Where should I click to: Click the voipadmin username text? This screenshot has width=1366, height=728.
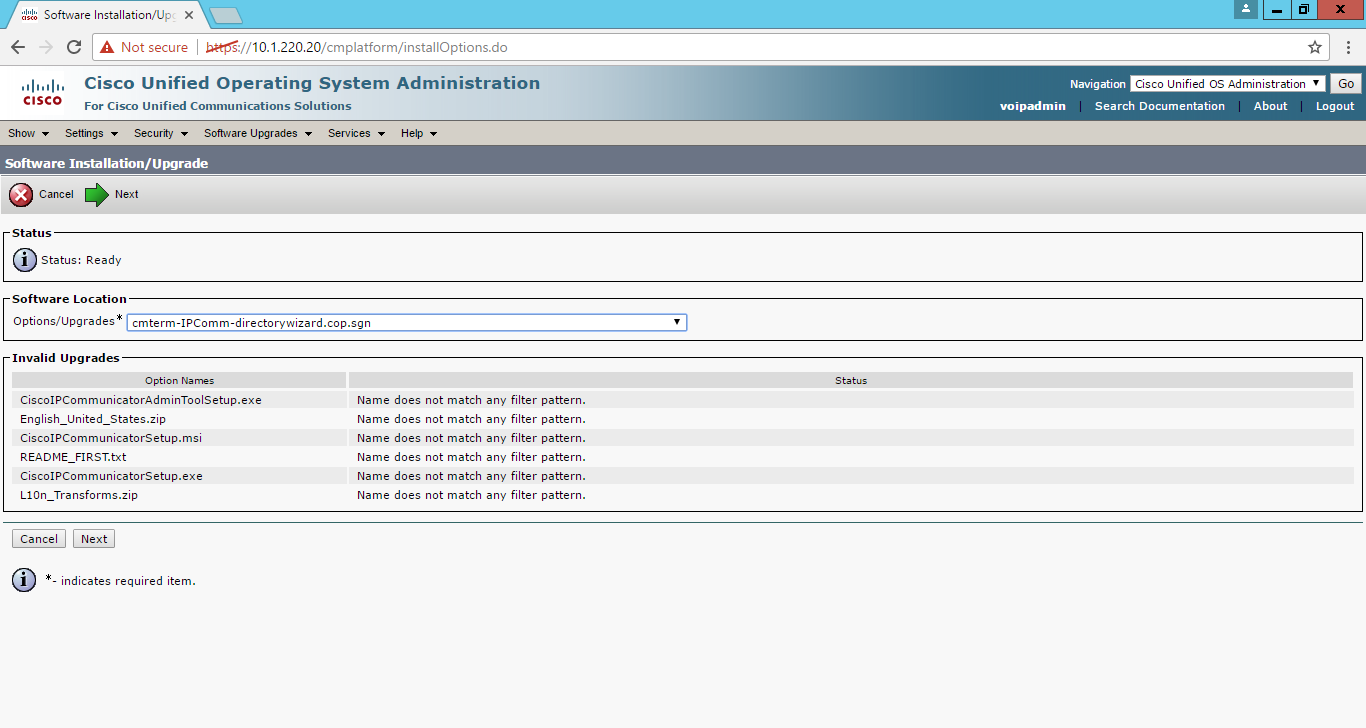point(1033,106)
